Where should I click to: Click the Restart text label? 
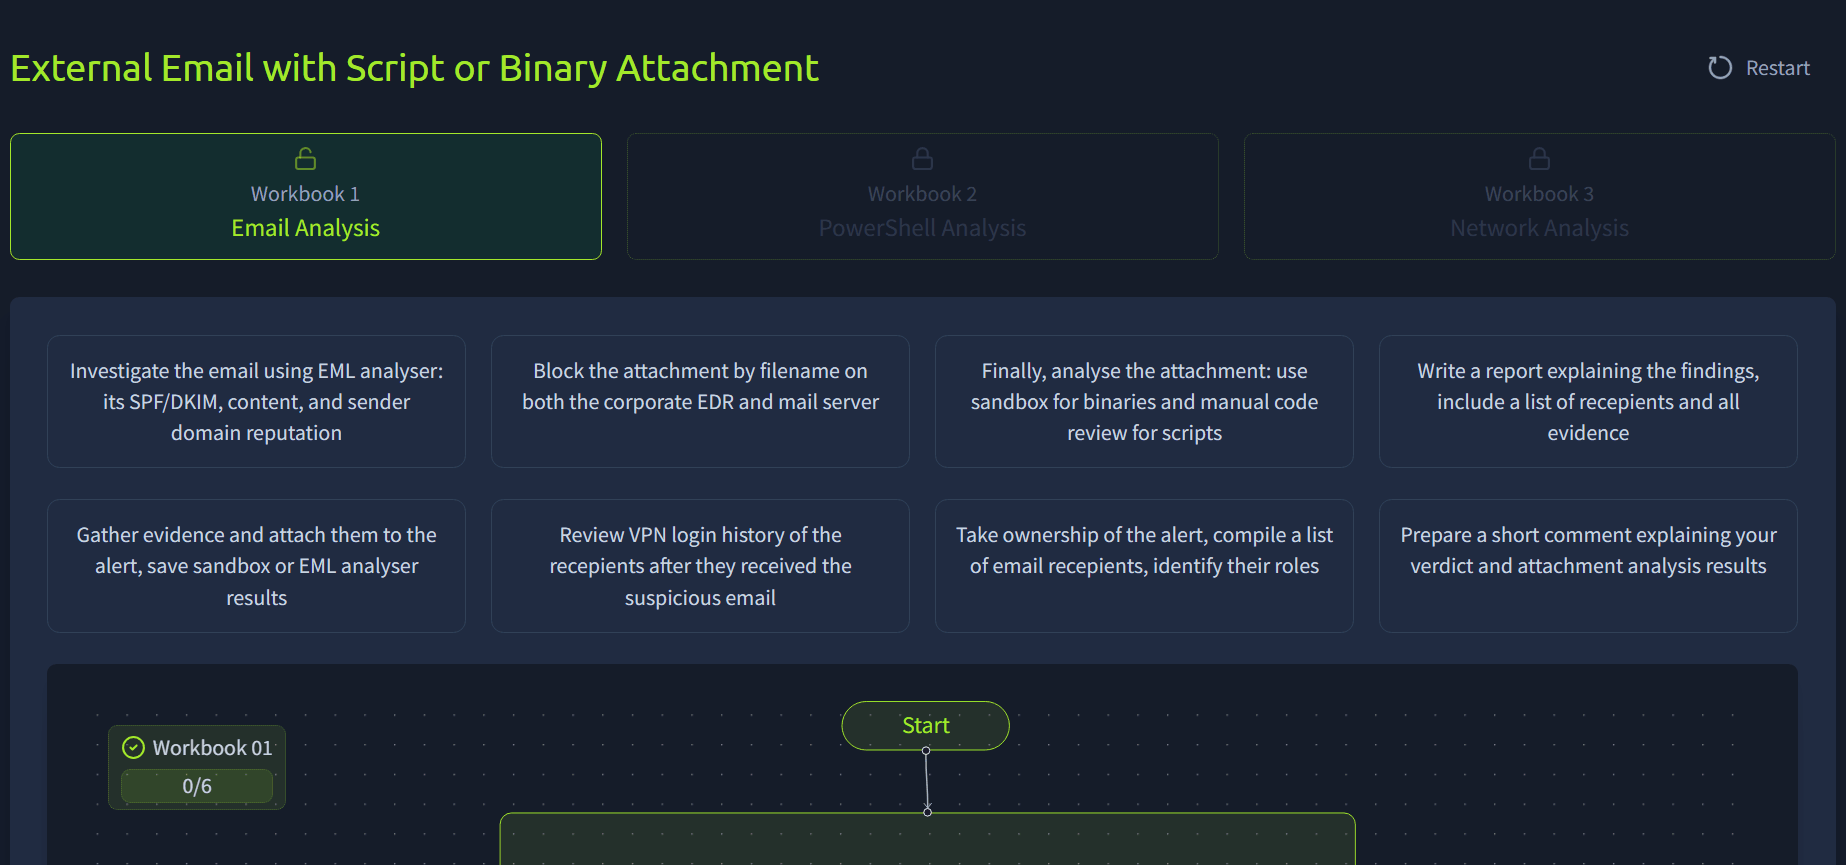click(1777, 68)
